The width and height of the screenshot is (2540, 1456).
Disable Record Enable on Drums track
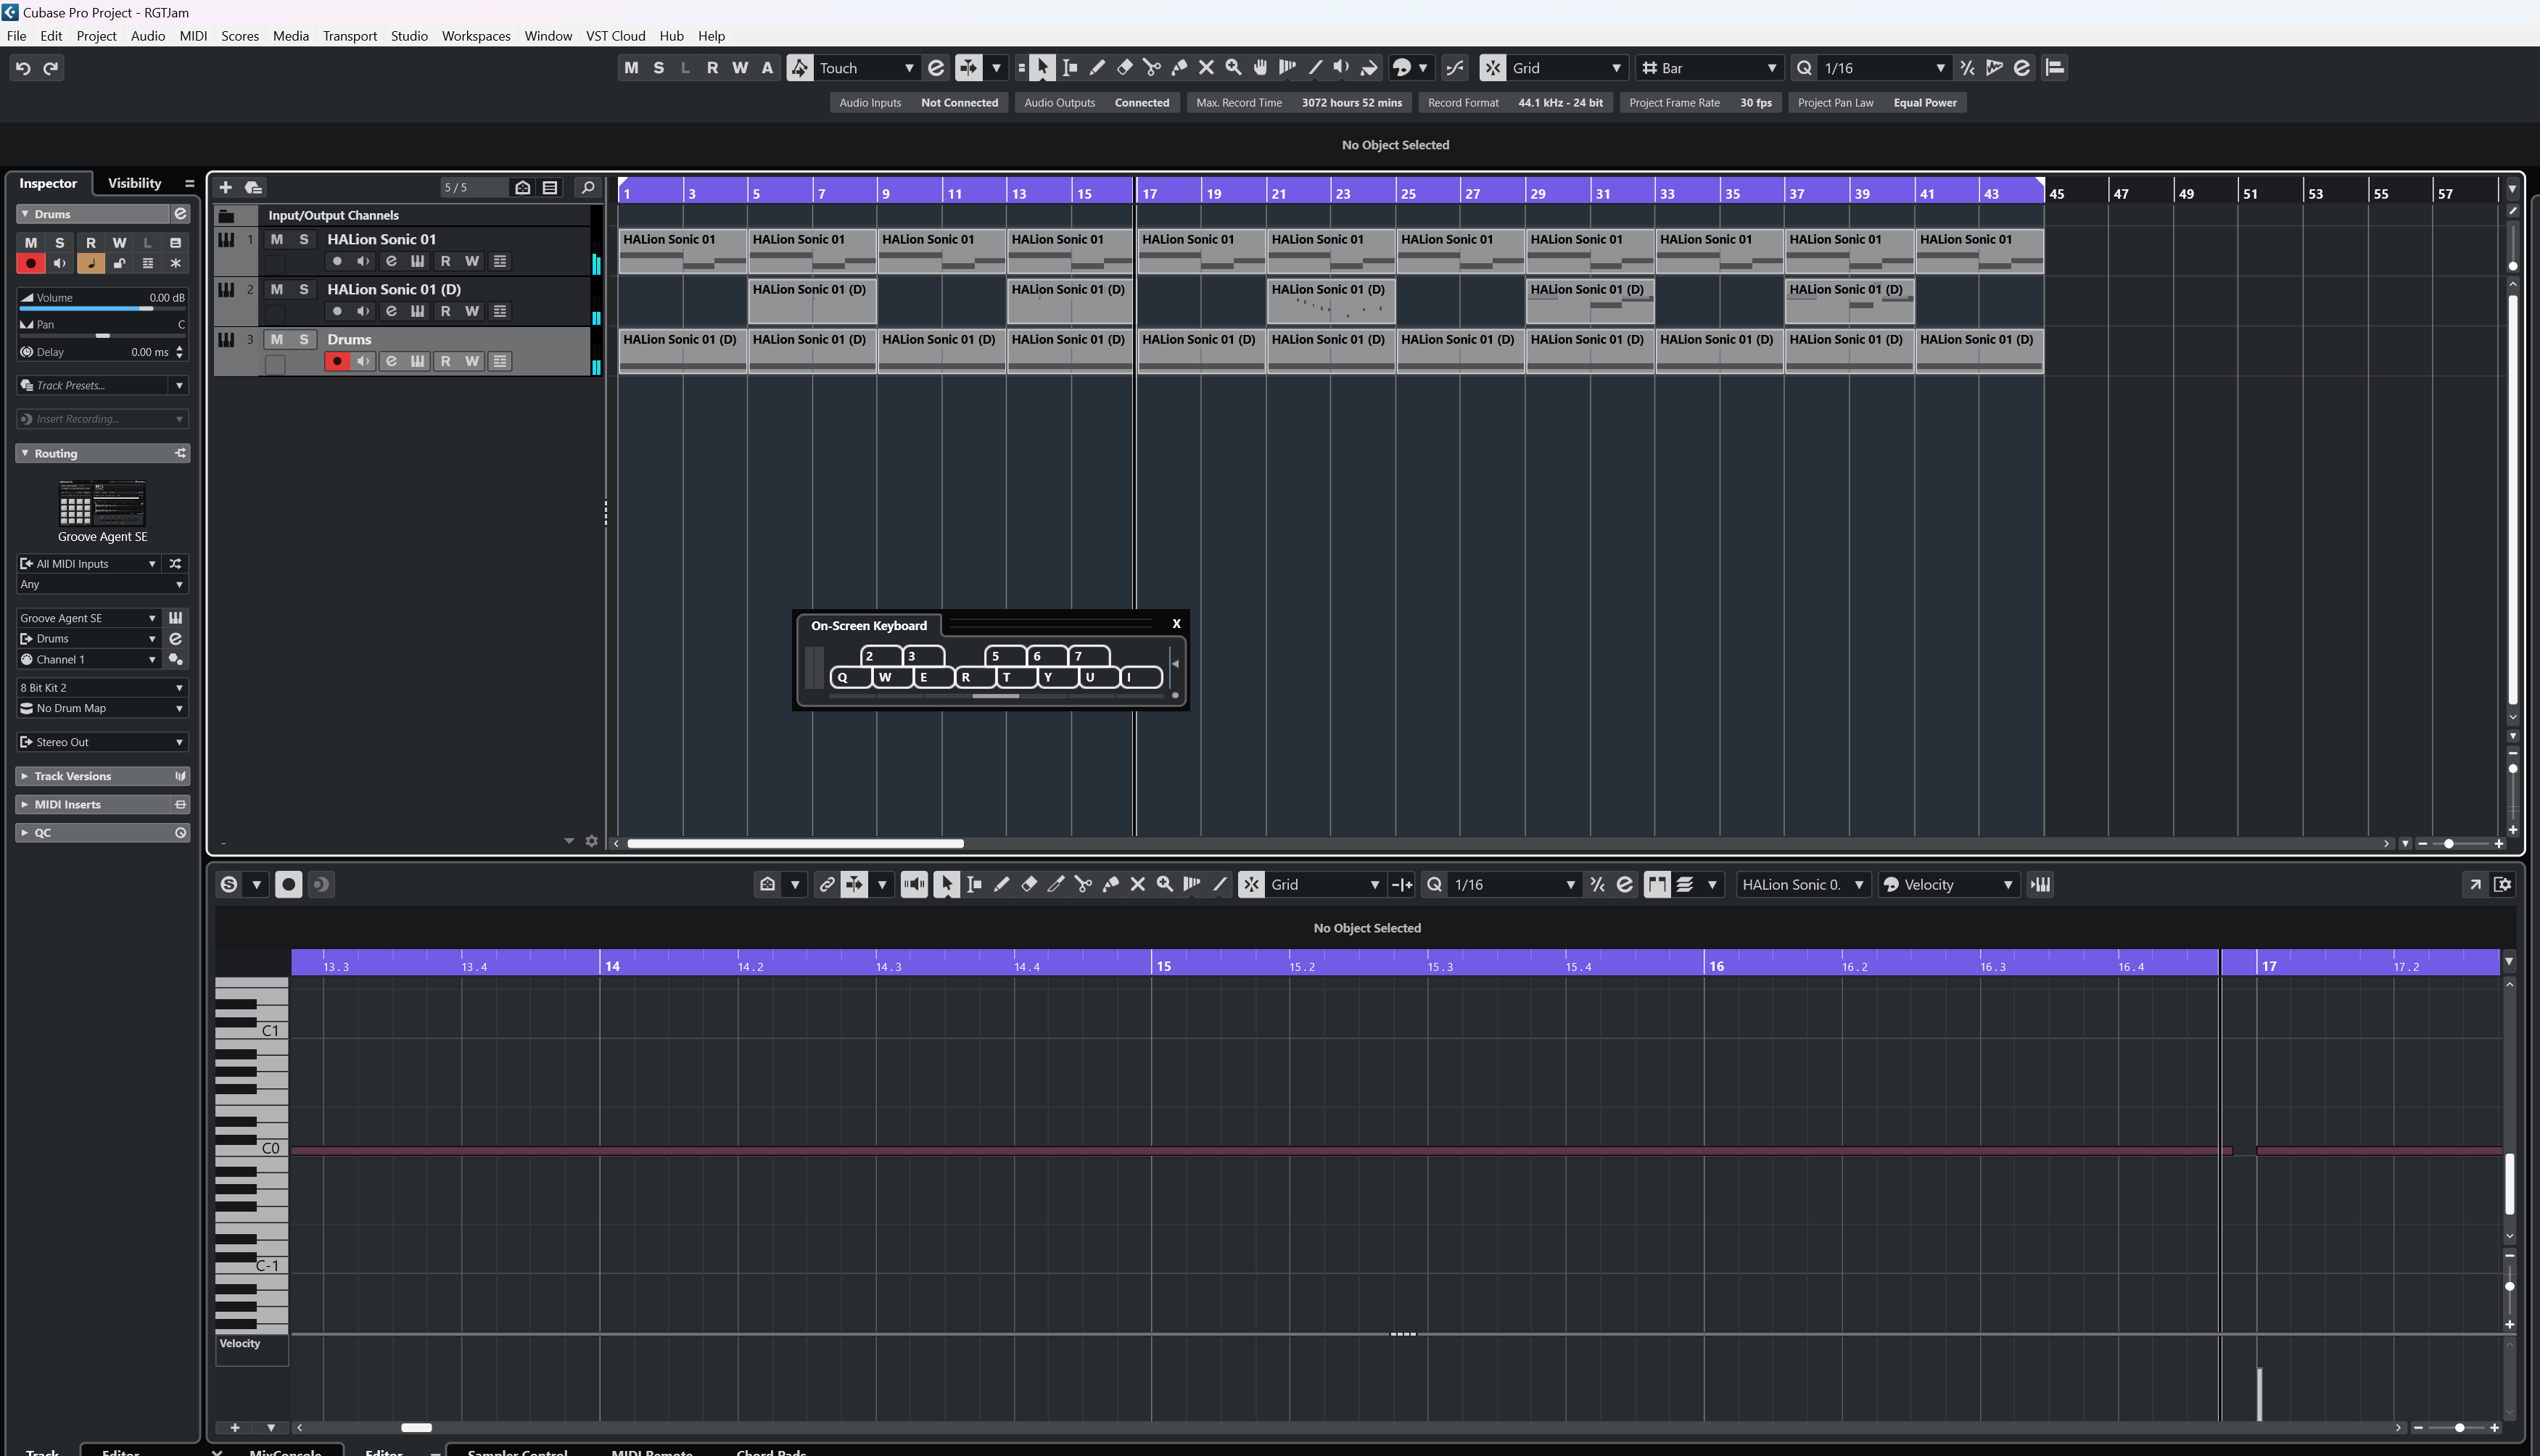[337, 361]
